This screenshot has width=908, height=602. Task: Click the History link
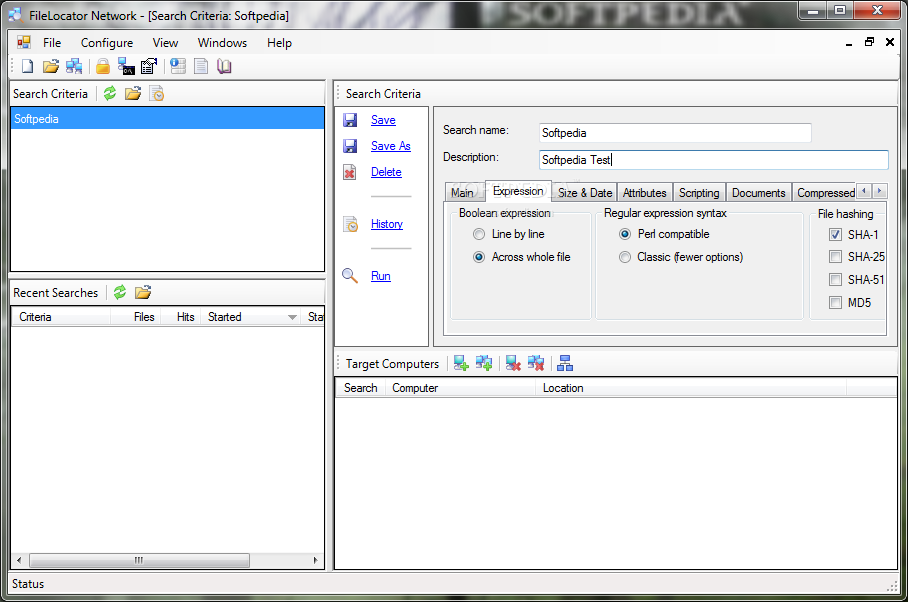(386, 224)
